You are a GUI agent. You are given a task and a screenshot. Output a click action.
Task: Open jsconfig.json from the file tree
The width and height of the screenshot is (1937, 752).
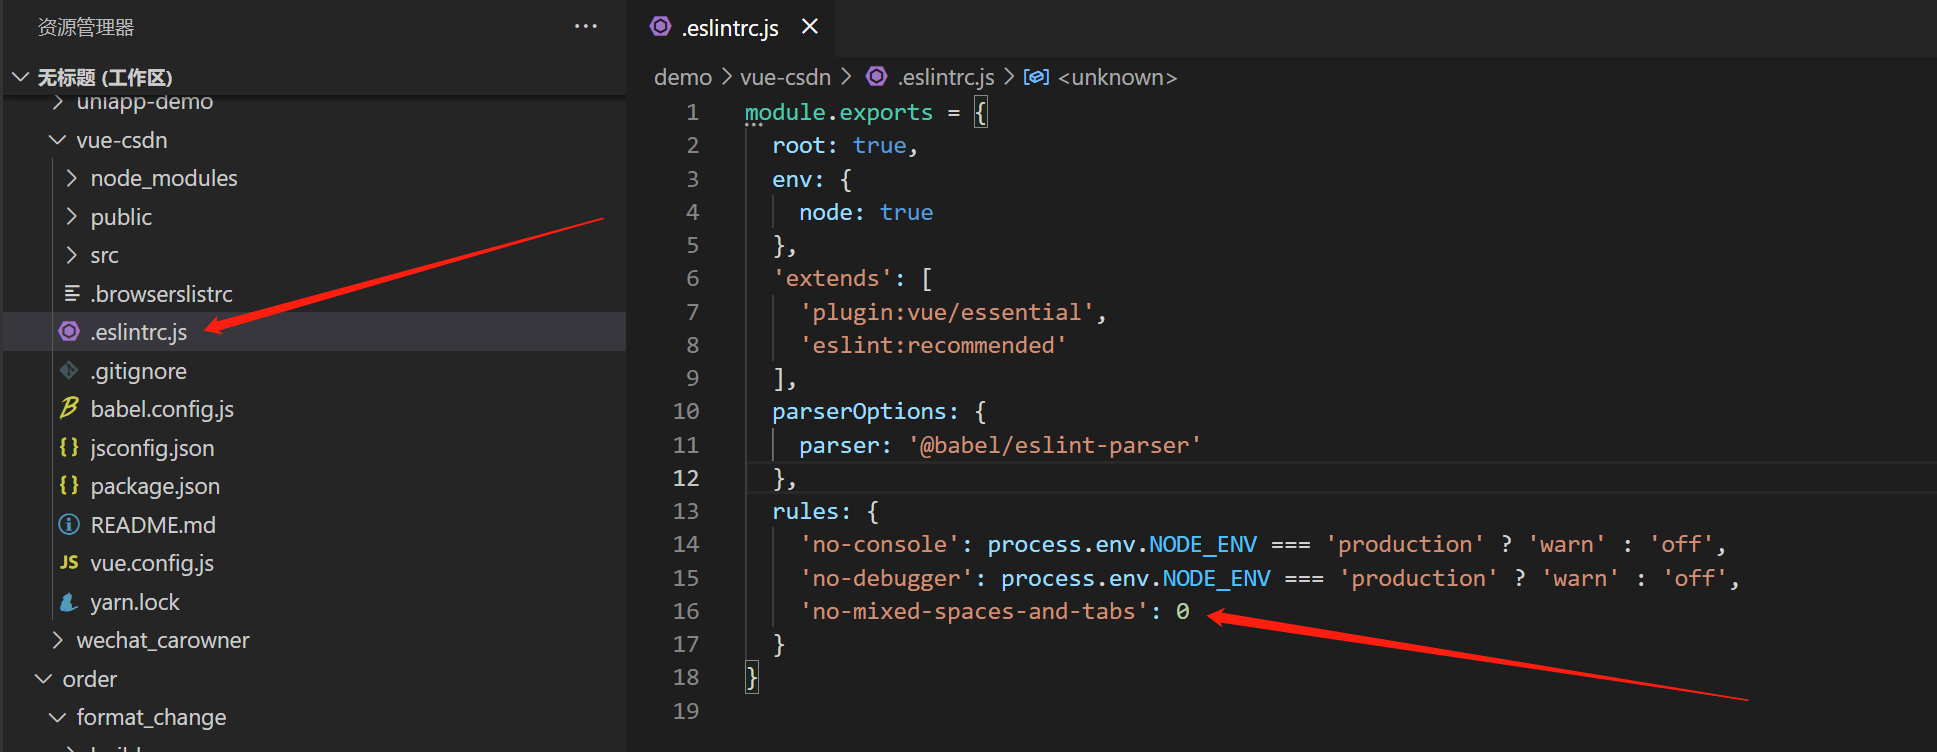152,448
